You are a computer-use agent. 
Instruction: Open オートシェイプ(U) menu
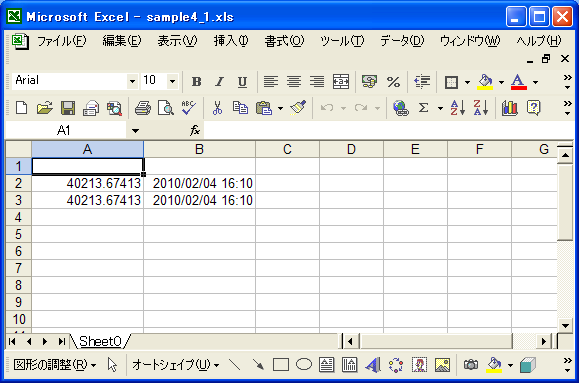click(x=175, y=365)
